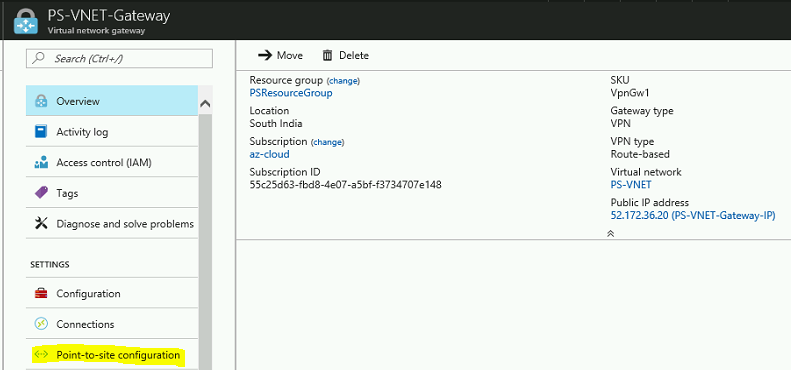Click the Activity log book icon
Image resolution: width=791 pixels, height=370 pixels.
click(x=41, y=132)
